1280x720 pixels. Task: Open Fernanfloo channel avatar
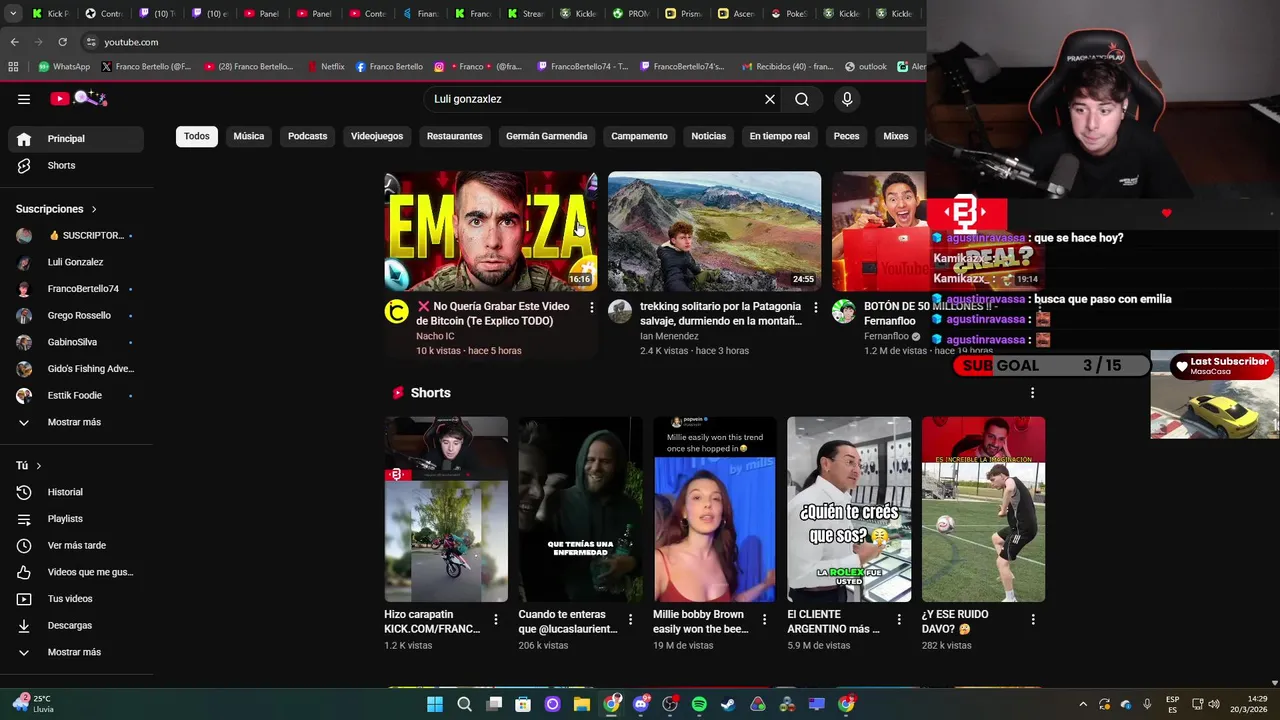(x=844, y=311)
